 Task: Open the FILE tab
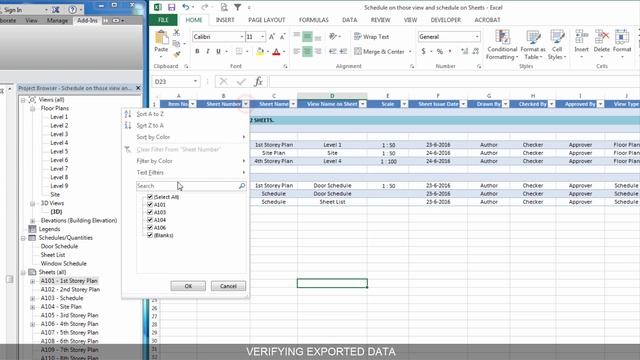pyautogui.click(x=163, y=20)
